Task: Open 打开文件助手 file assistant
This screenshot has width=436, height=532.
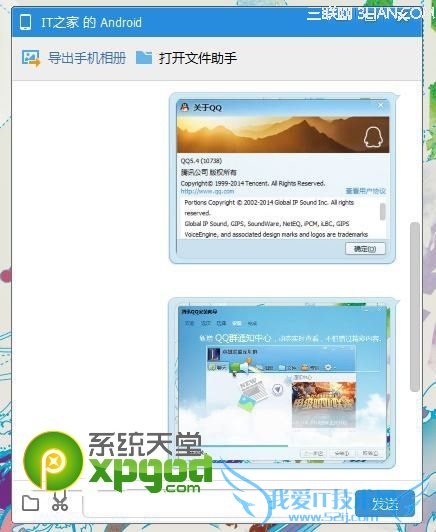Action: tap(198, 58)
